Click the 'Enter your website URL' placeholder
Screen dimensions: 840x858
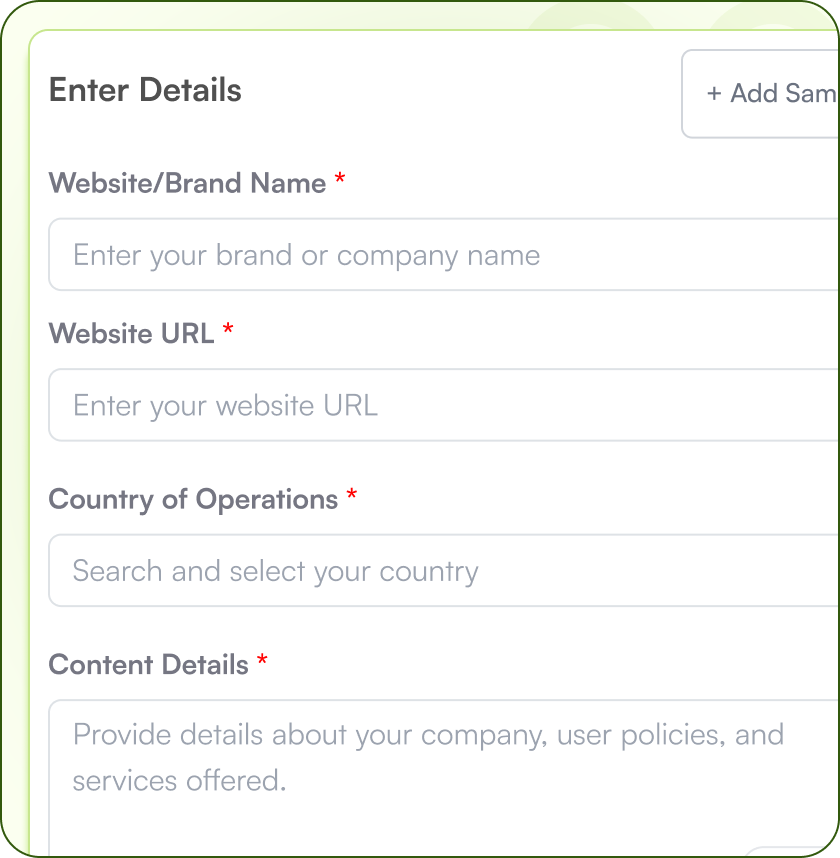point(224,405)
